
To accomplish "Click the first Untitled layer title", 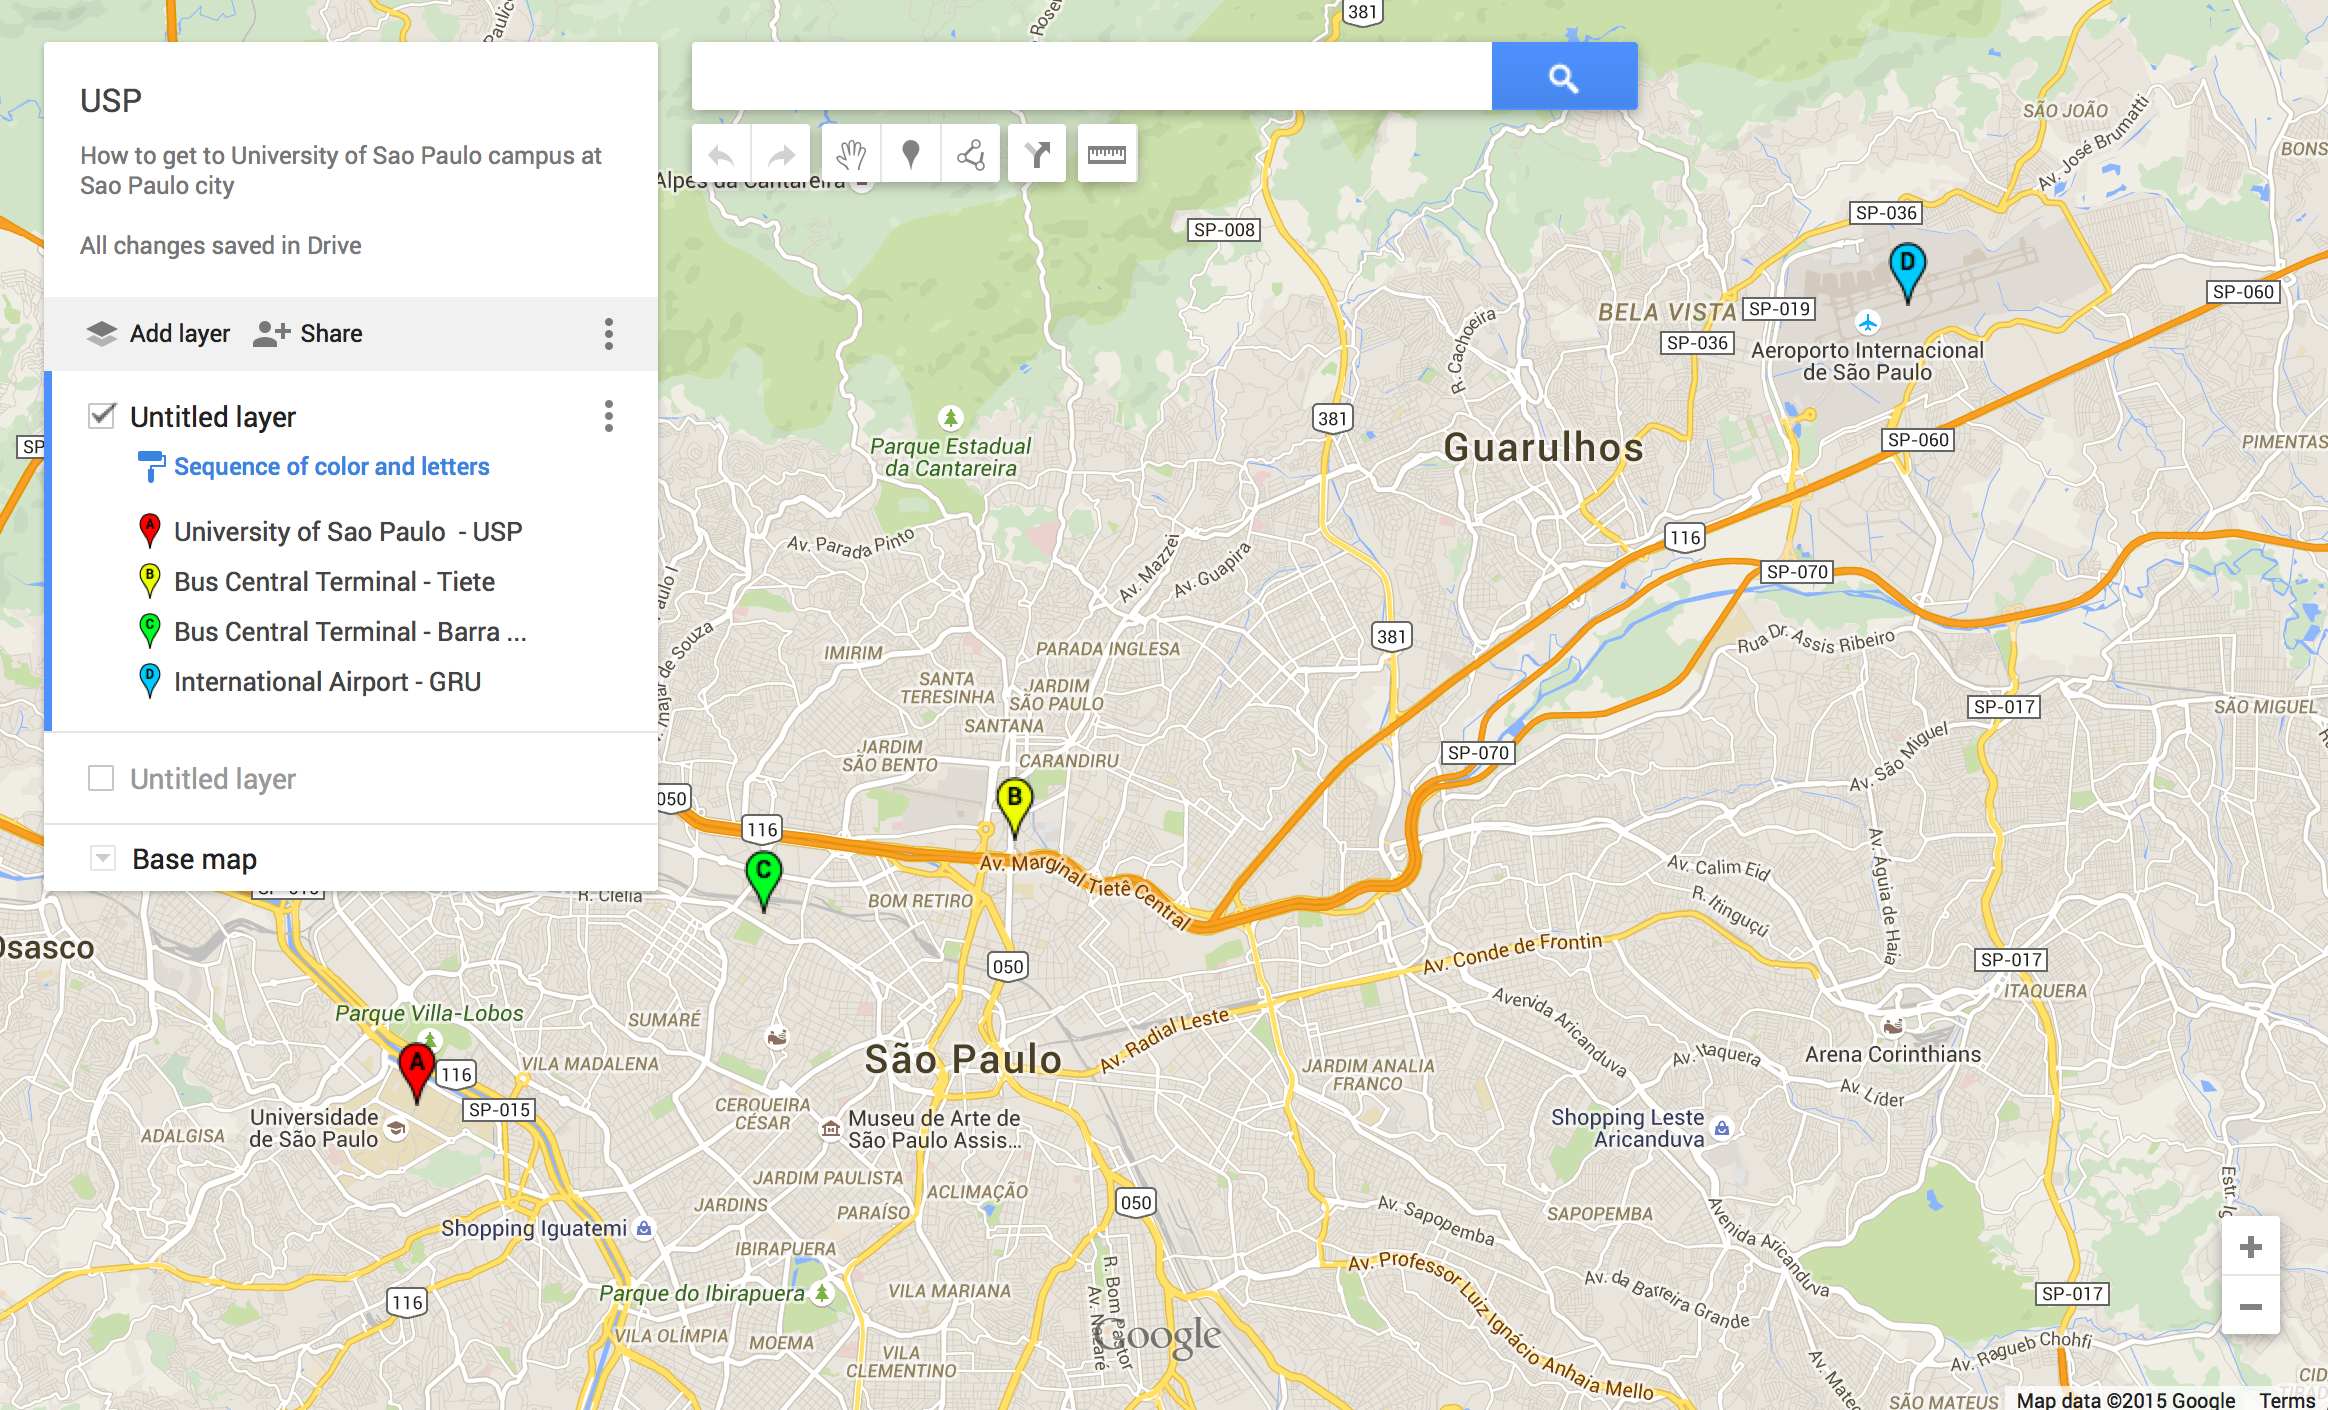I will tap(213, 417).
